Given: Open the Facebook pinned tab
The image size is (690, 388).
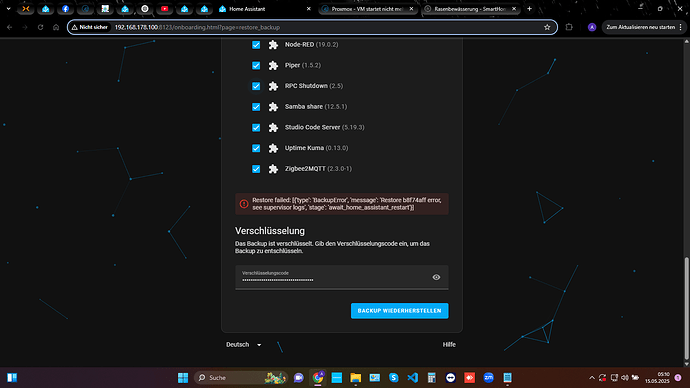Looking at the screenshot, I should click(x=66, y=9).
